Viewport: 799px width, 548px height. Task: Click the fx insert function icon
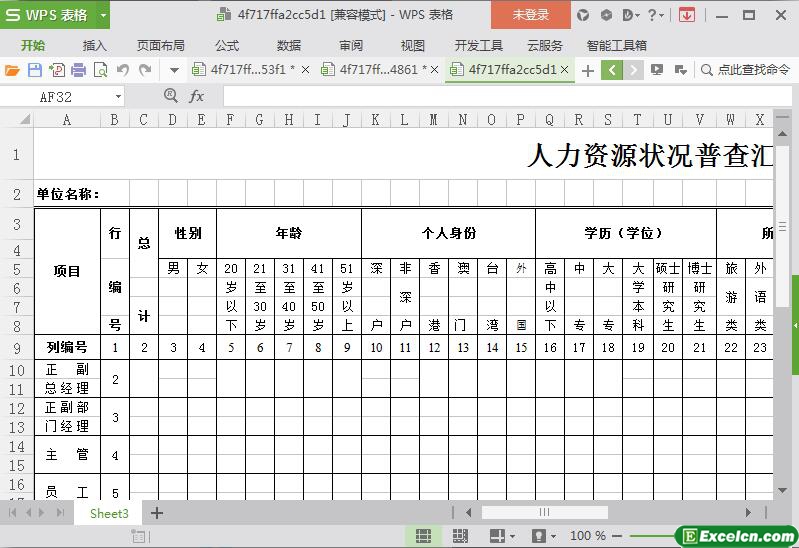197,96
